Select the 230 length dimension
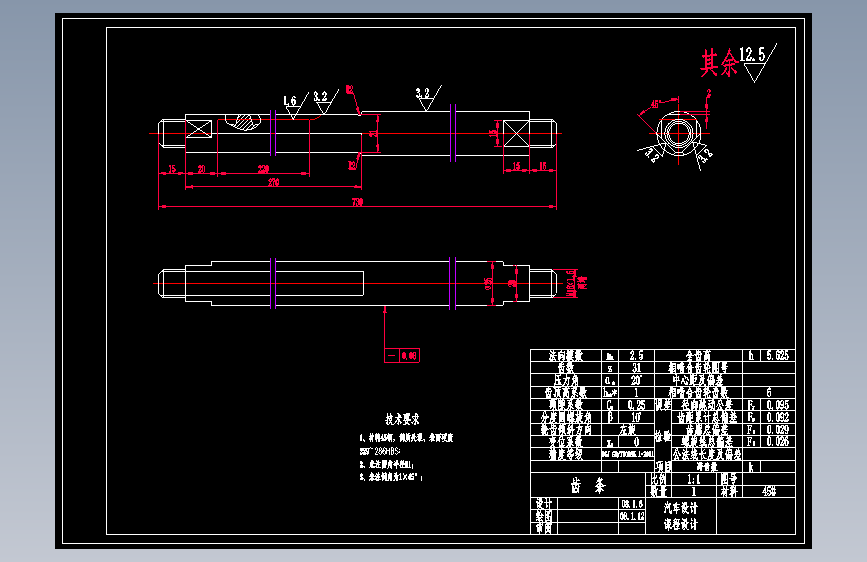 [x=263, y=169]
